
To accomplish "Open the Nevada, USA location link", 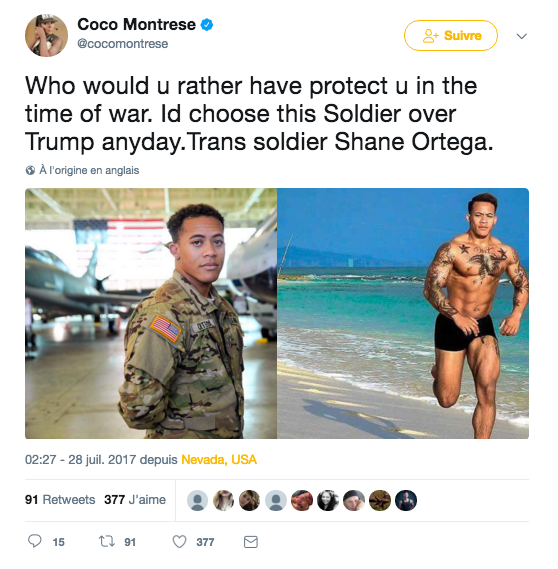I will click(x=219, y=460).
